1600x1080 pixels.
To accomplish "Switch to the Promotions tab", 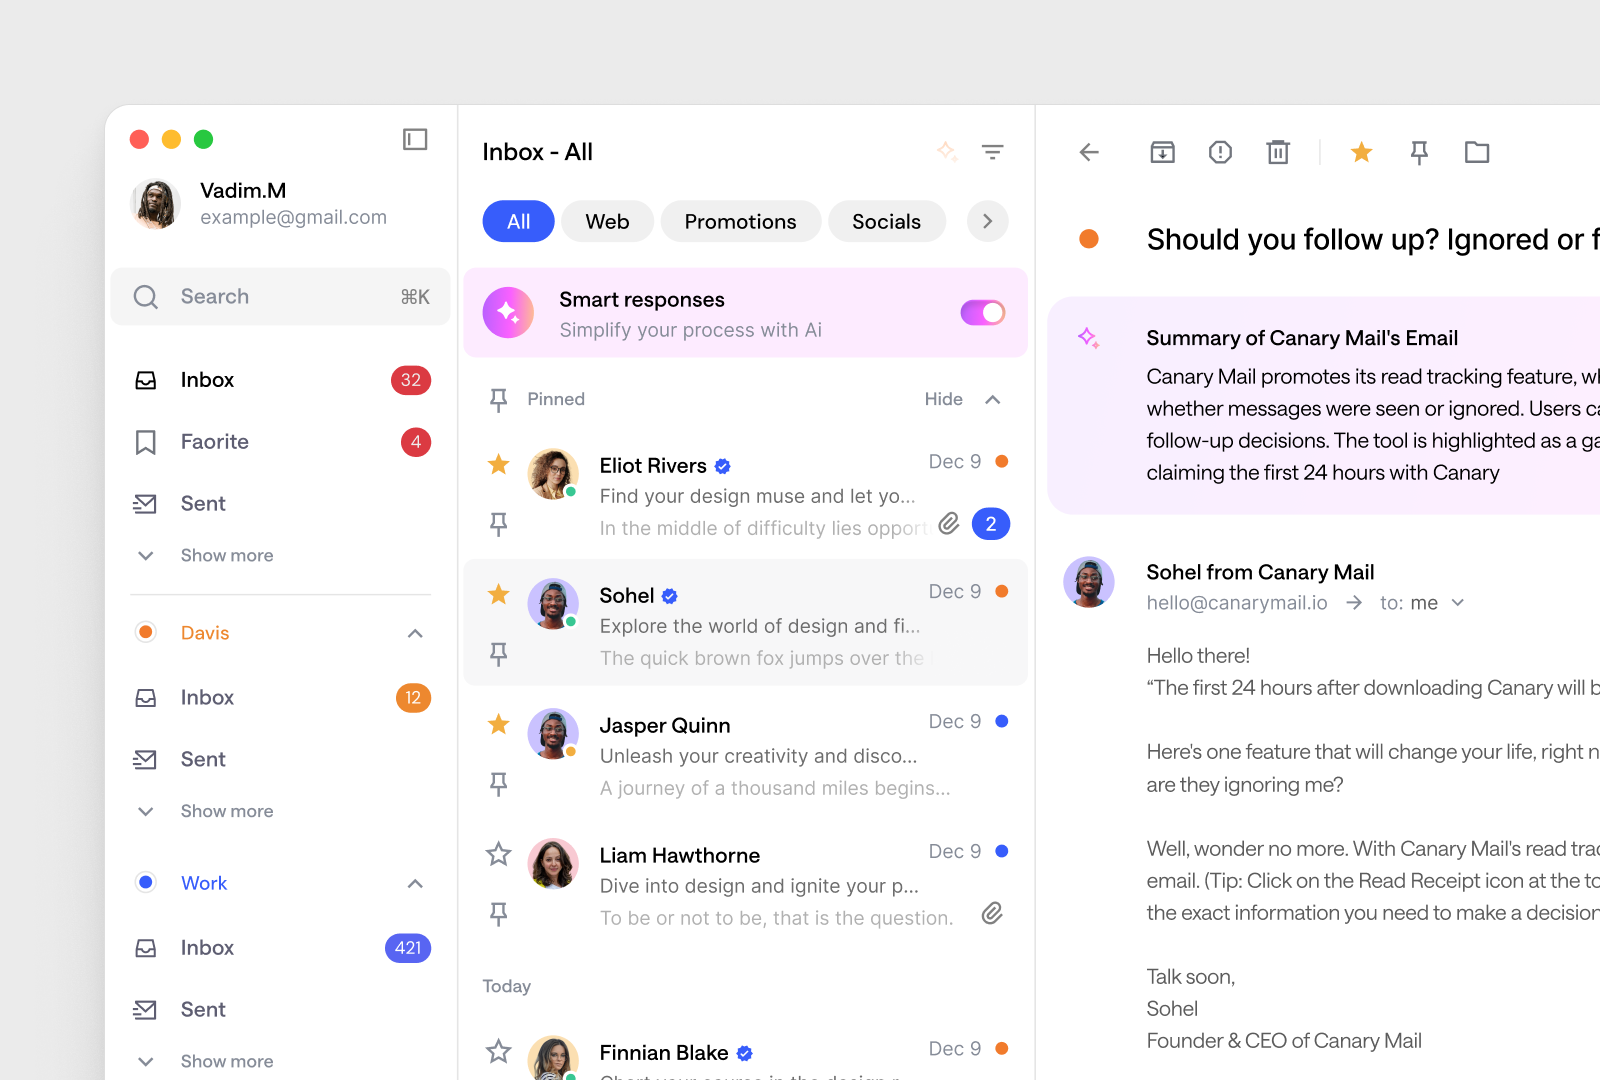I will (x=740, y=221).
